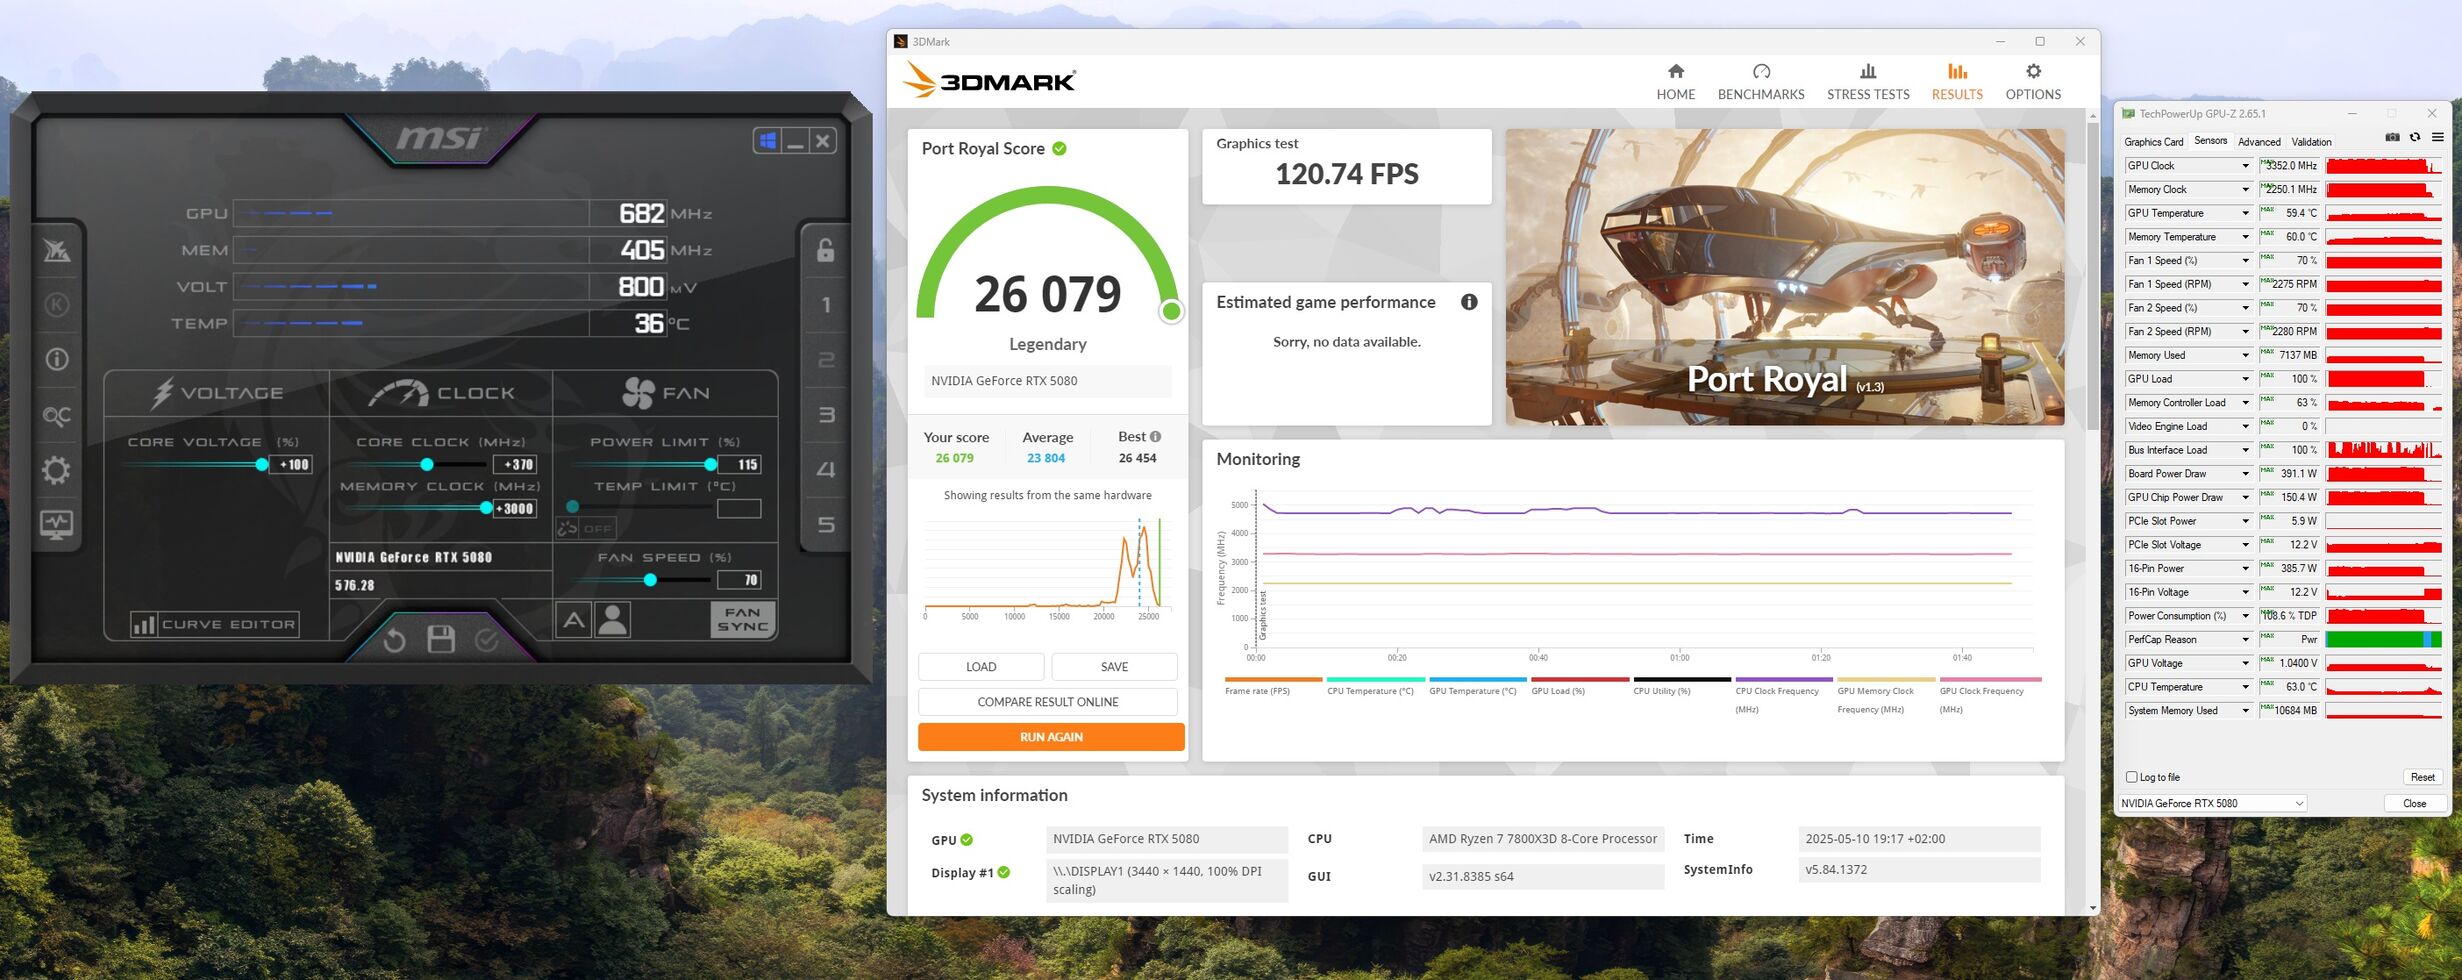Image resolution: width=2462 pixels, height=980 pixels.
Task: Open Kombustor from the Afterburner sidebar
Action: coord(56,304)
